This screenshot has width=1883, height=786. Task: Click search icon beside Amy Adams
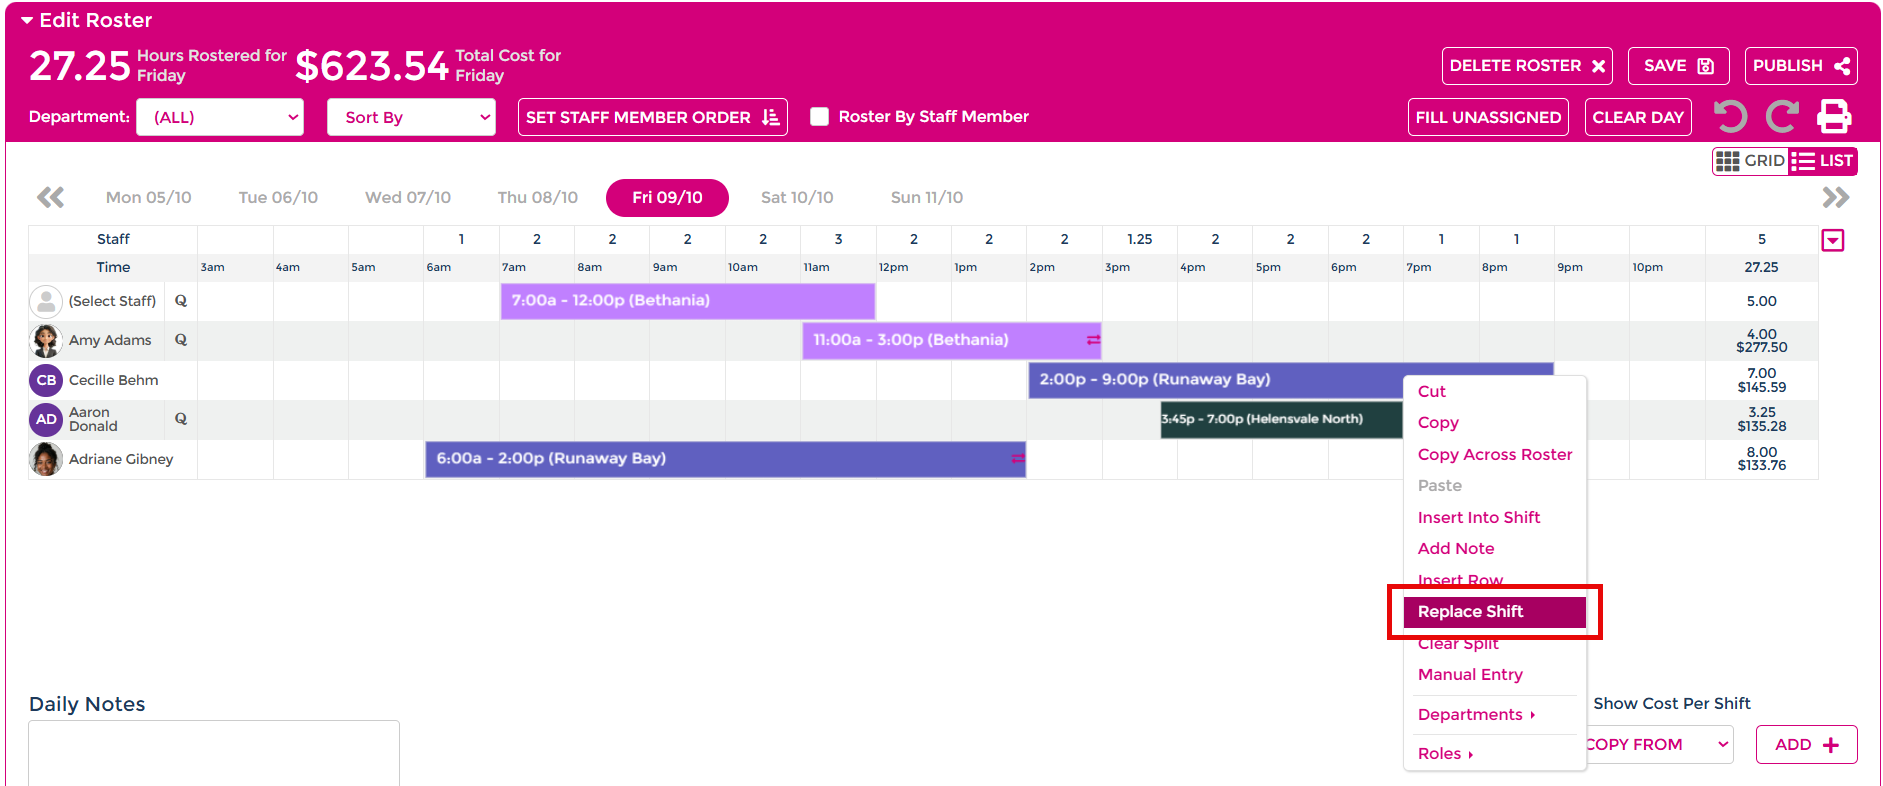coord(181,339)
